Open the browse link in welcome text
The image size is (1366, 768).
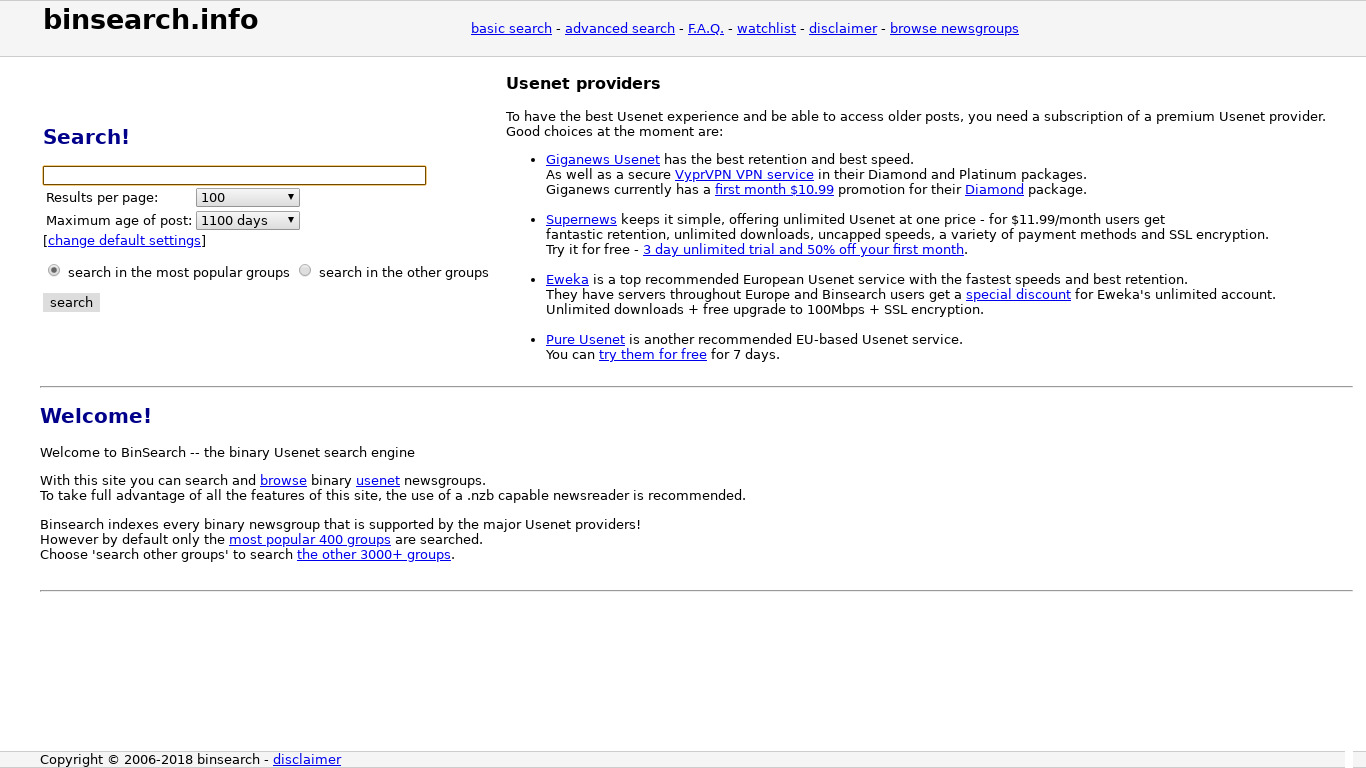coord(283,481)
